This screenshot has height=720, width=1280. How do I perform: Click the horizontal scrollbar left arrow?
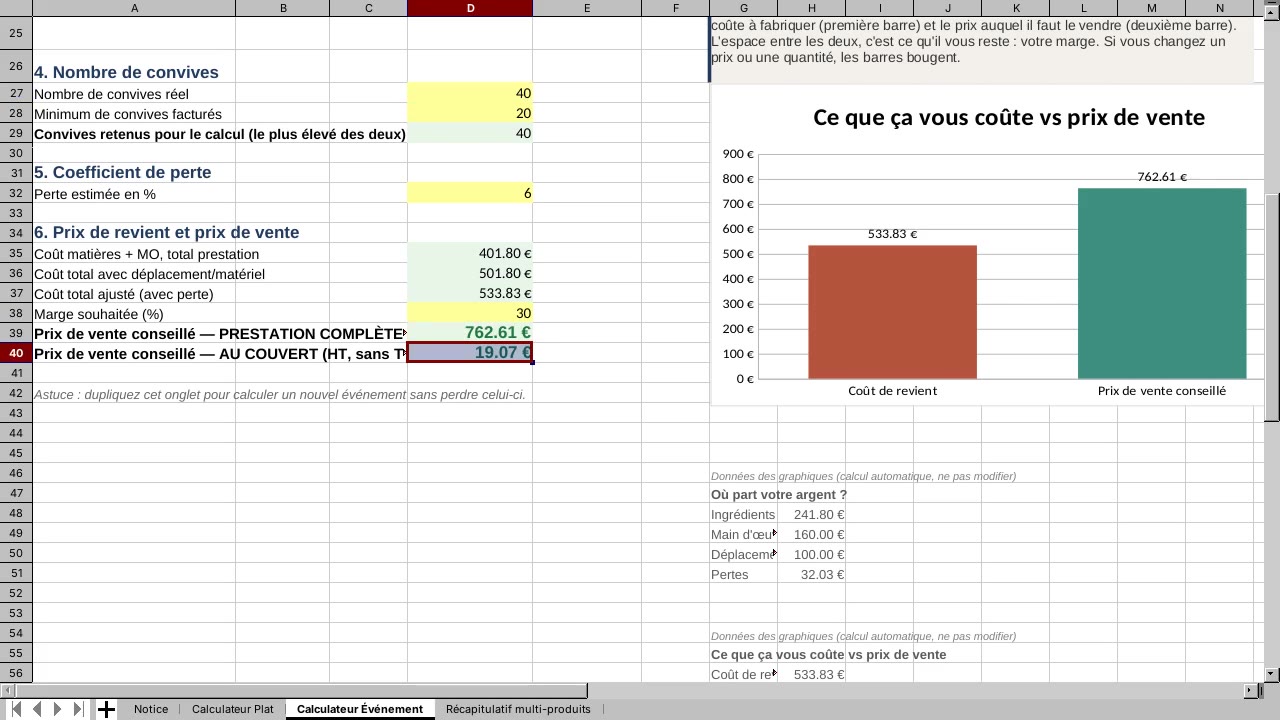6,690
